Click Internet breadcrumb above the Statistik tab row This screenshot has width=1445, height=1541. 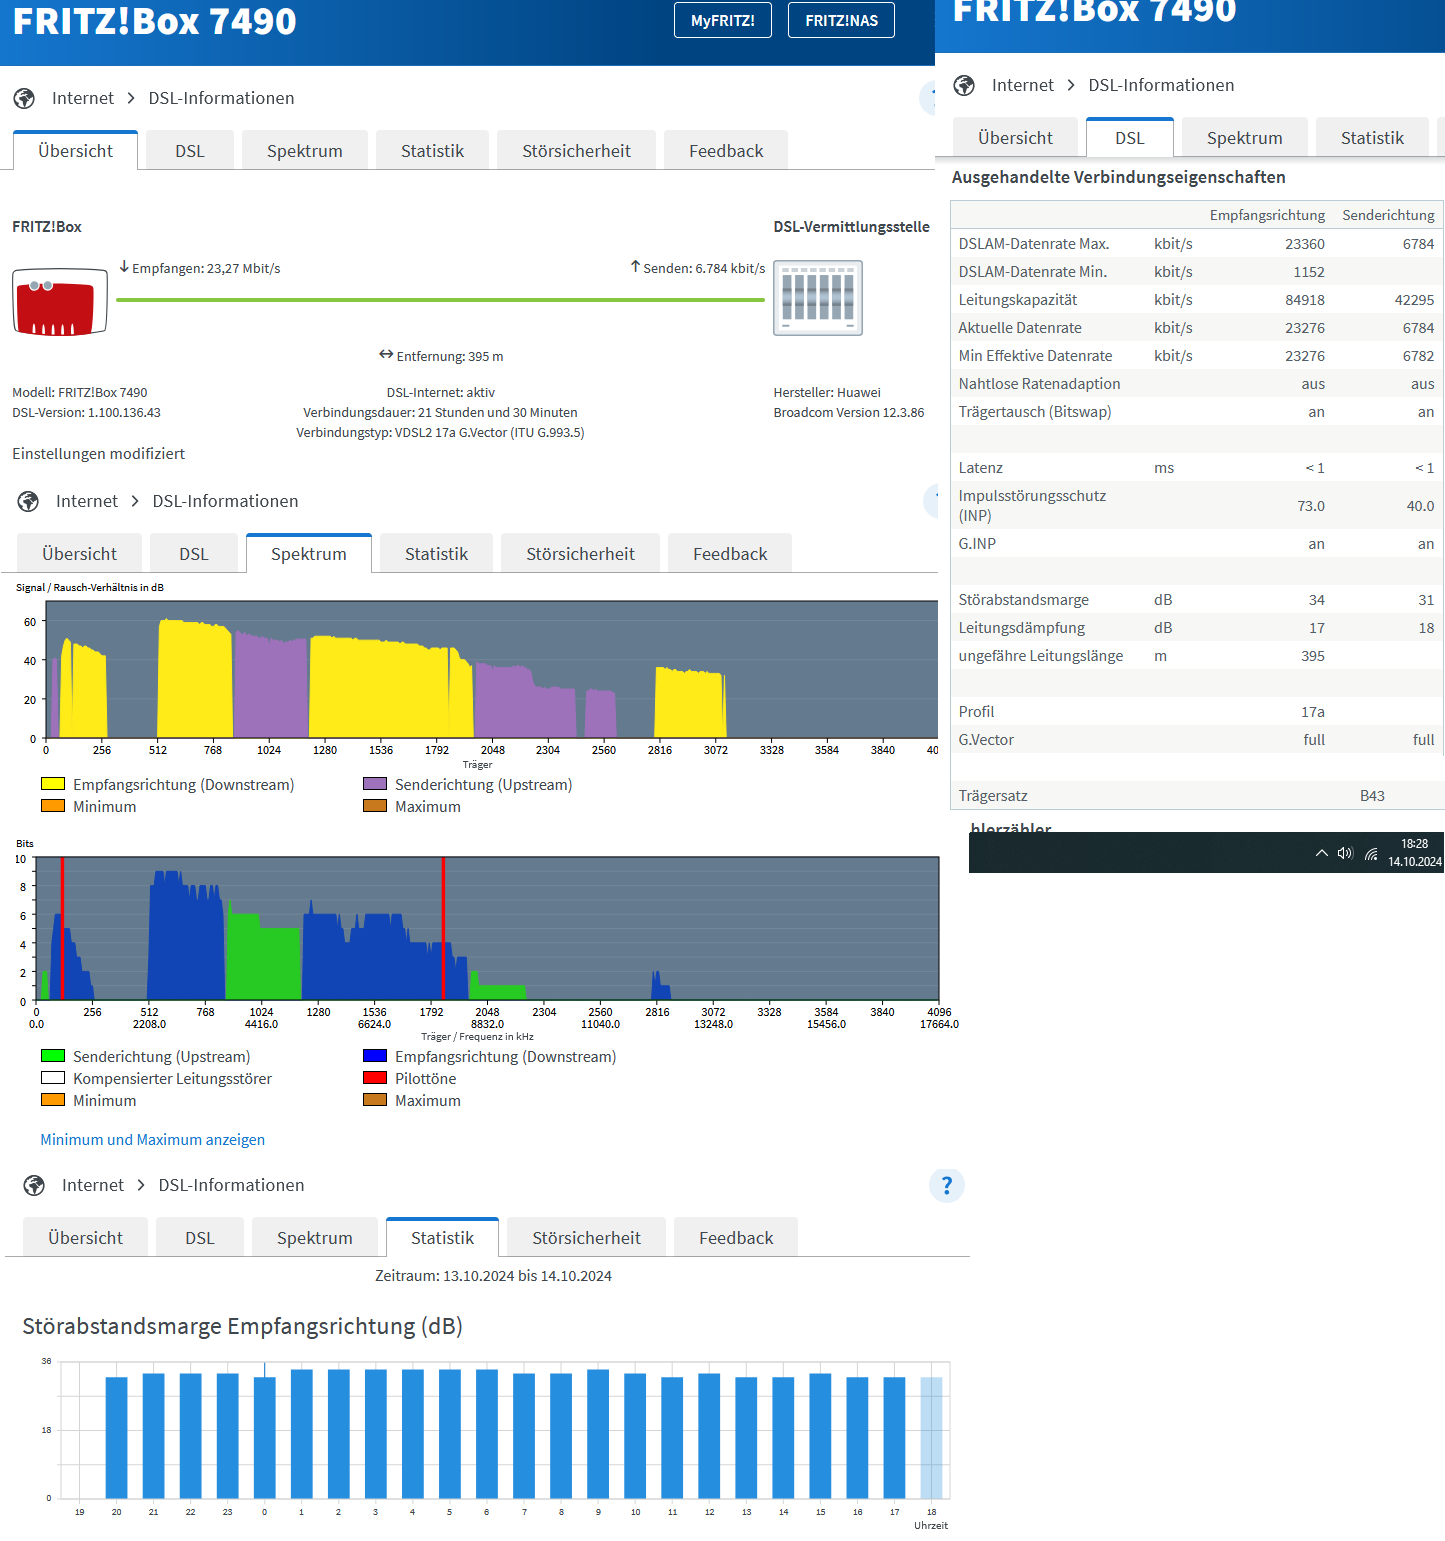pyautogui.click(x=93, y=1185)
